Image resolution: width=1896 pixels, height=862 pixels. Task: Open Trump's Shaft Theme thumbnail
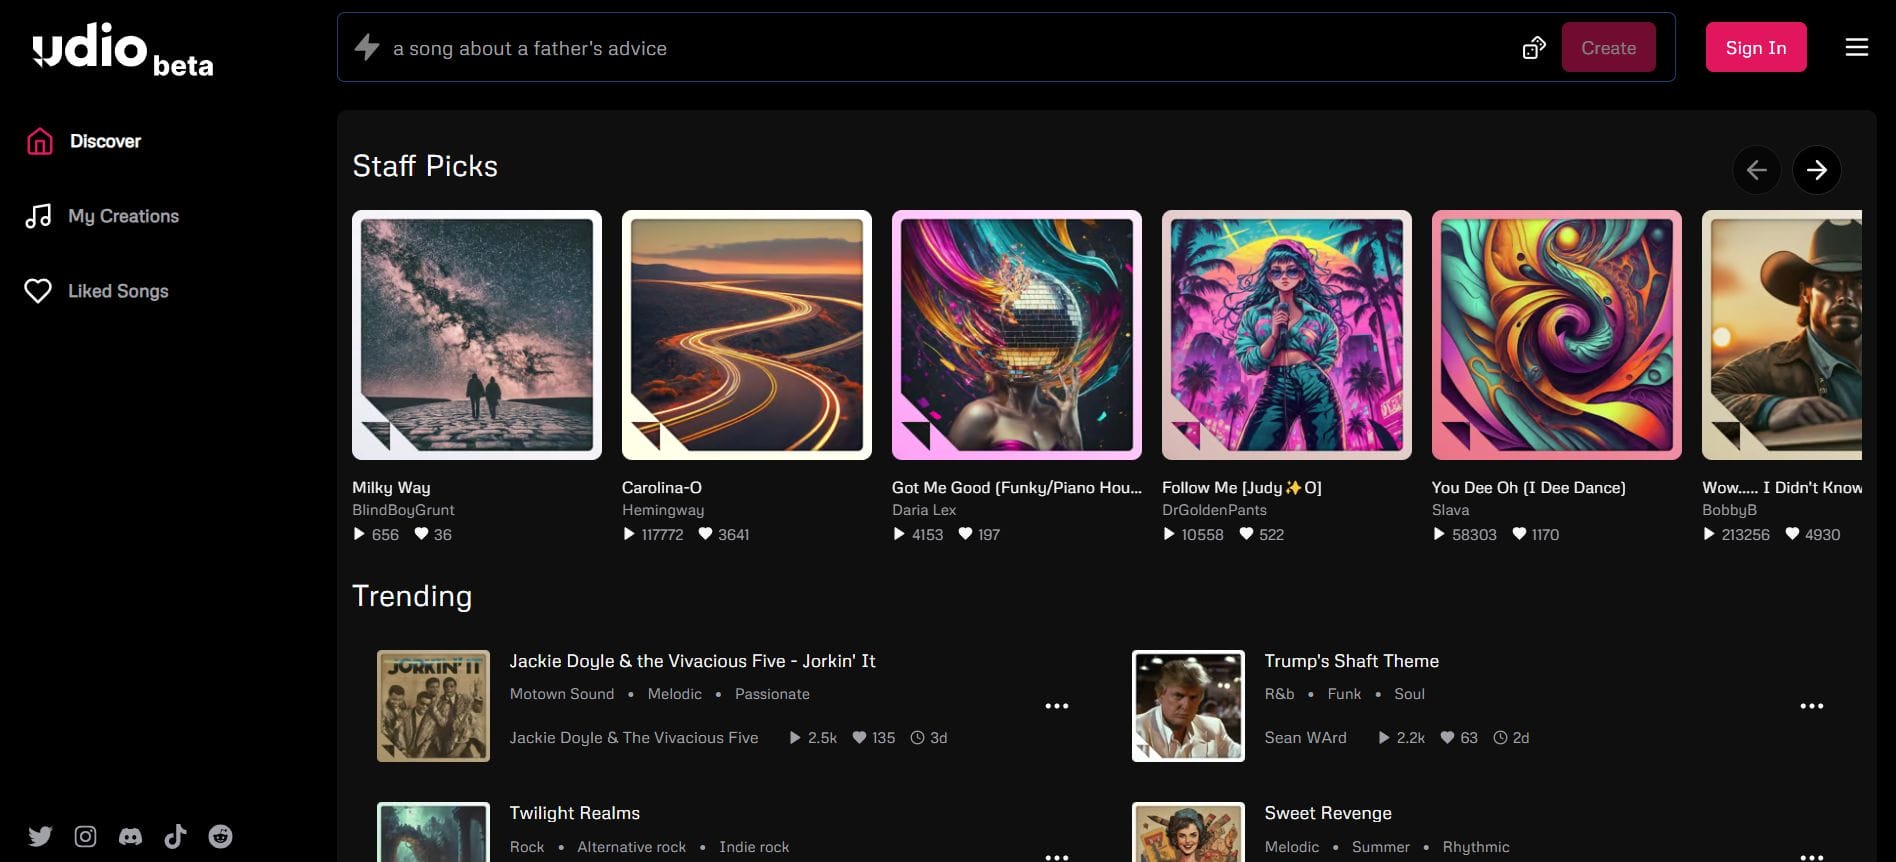pos(1188,706)
